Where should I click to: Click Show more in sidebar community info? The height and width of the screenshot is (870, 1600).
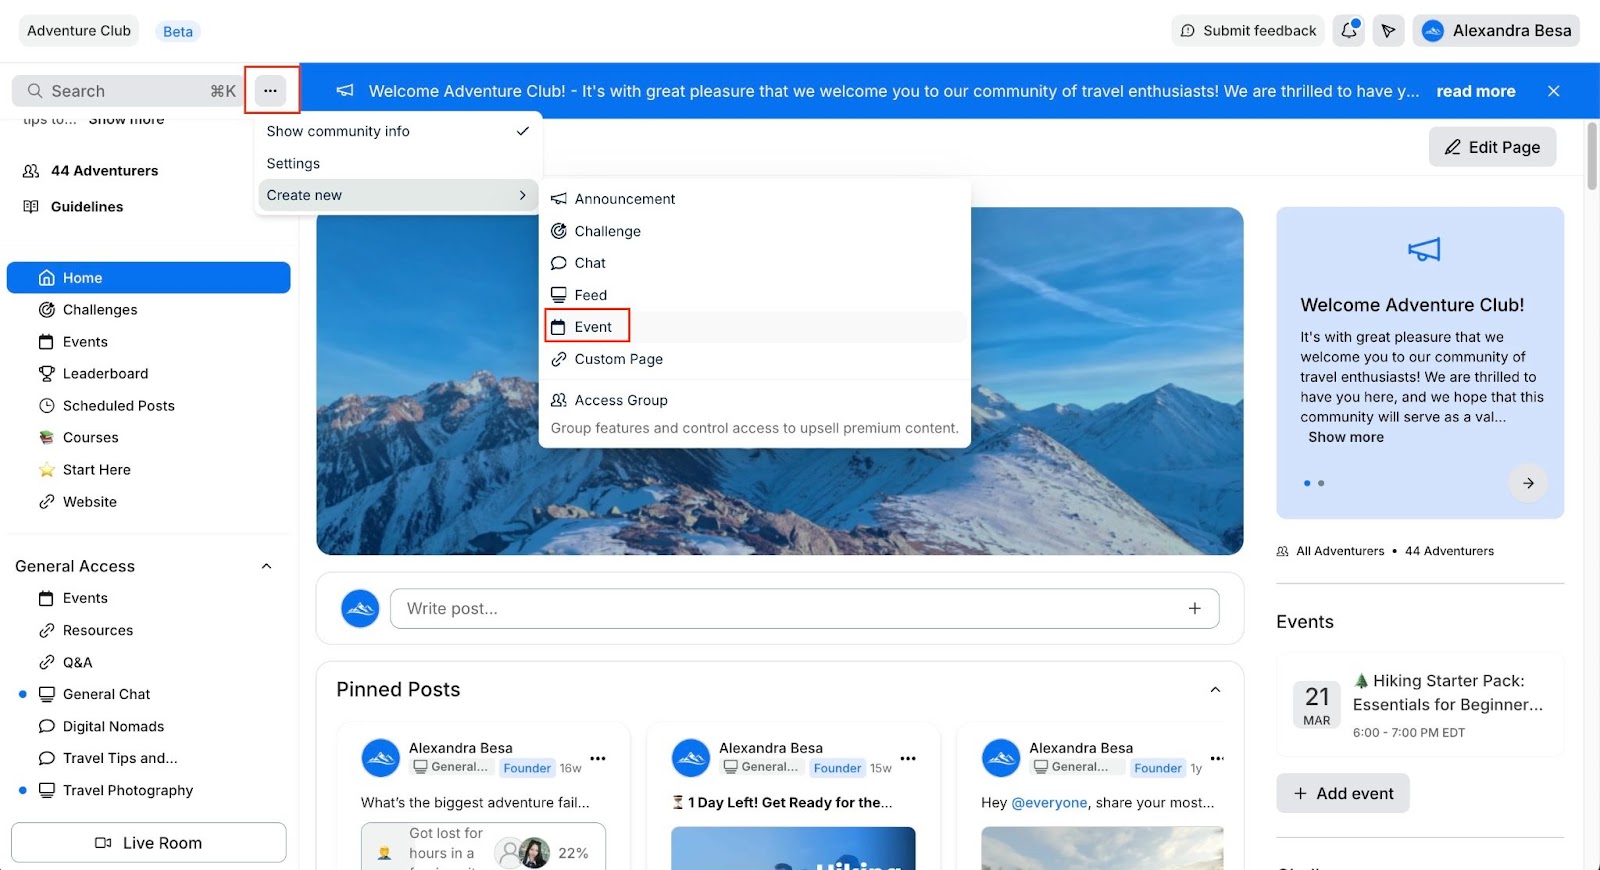[126, 120]
